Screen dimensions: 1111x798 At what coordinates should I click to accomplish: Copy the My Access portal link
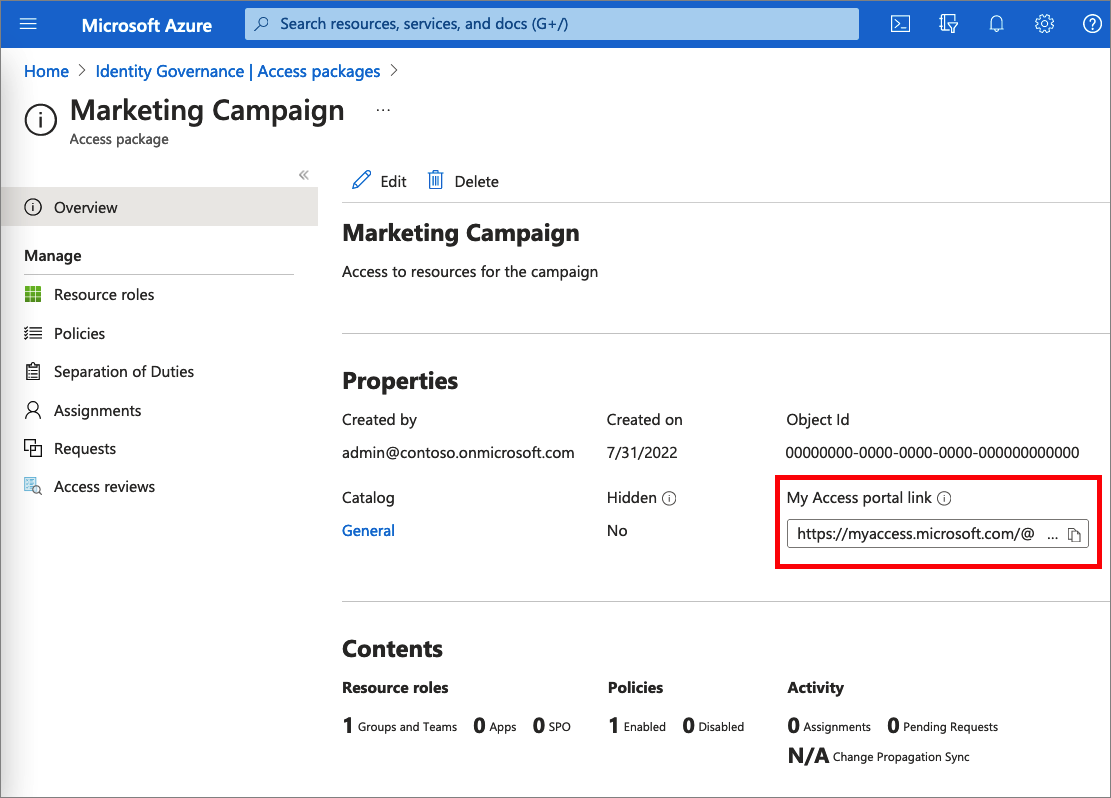pyautogui.click(x=1075, y=534)
